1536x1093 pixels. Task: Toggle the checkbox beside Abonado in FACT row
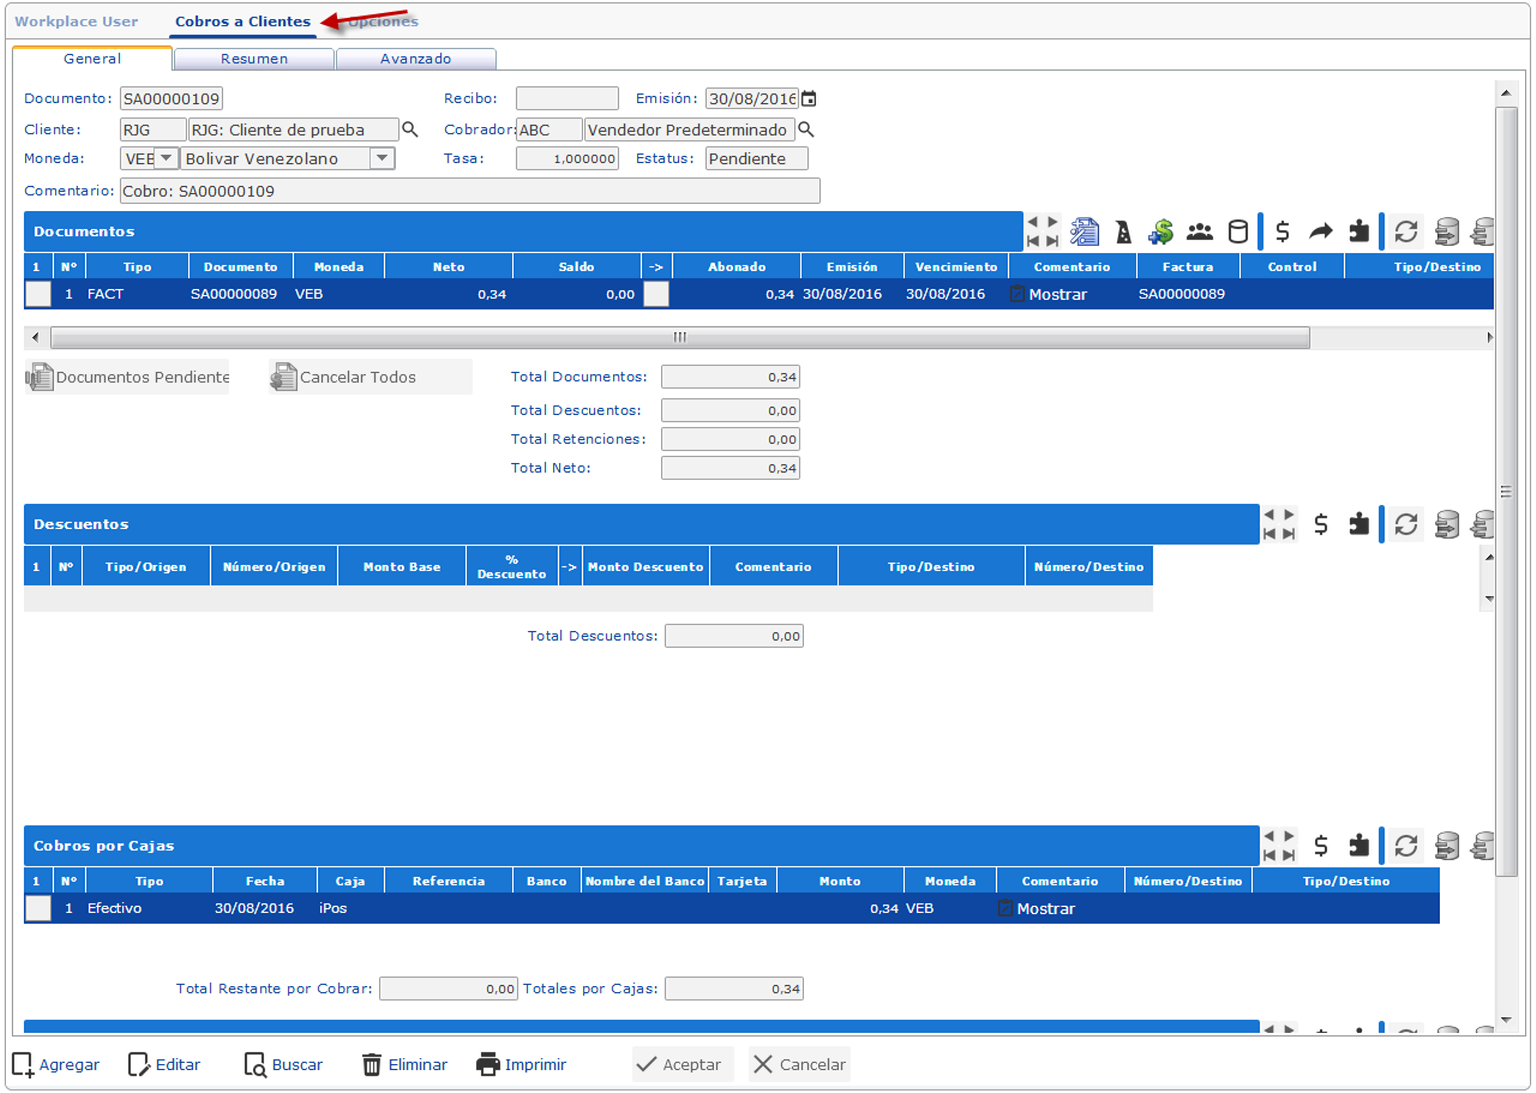coord(656,294)
